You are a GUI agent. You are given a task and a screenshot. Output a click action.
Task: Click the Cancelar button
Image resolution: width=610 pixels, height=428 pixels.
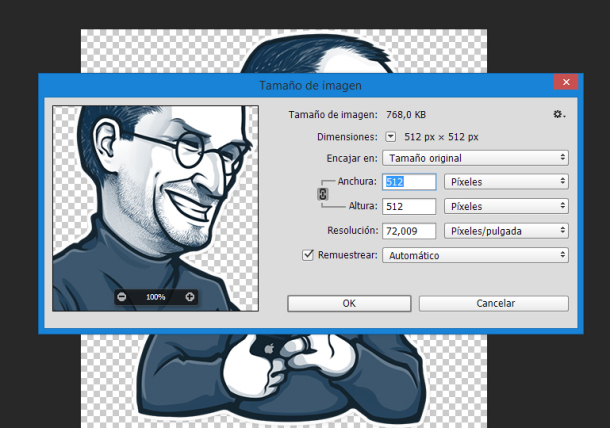[x=494, y=303]
